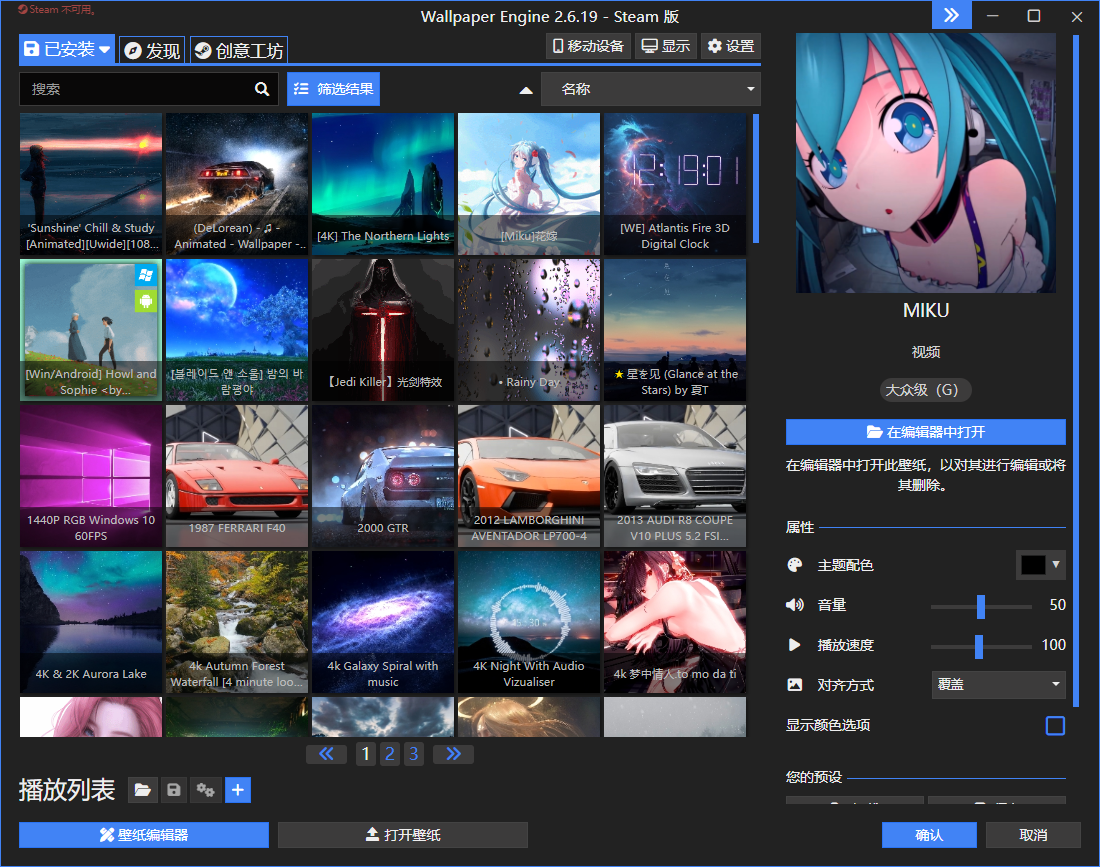Click the 在编辑器中打开 button
The image size is (1100, 867).
point(925,432)
